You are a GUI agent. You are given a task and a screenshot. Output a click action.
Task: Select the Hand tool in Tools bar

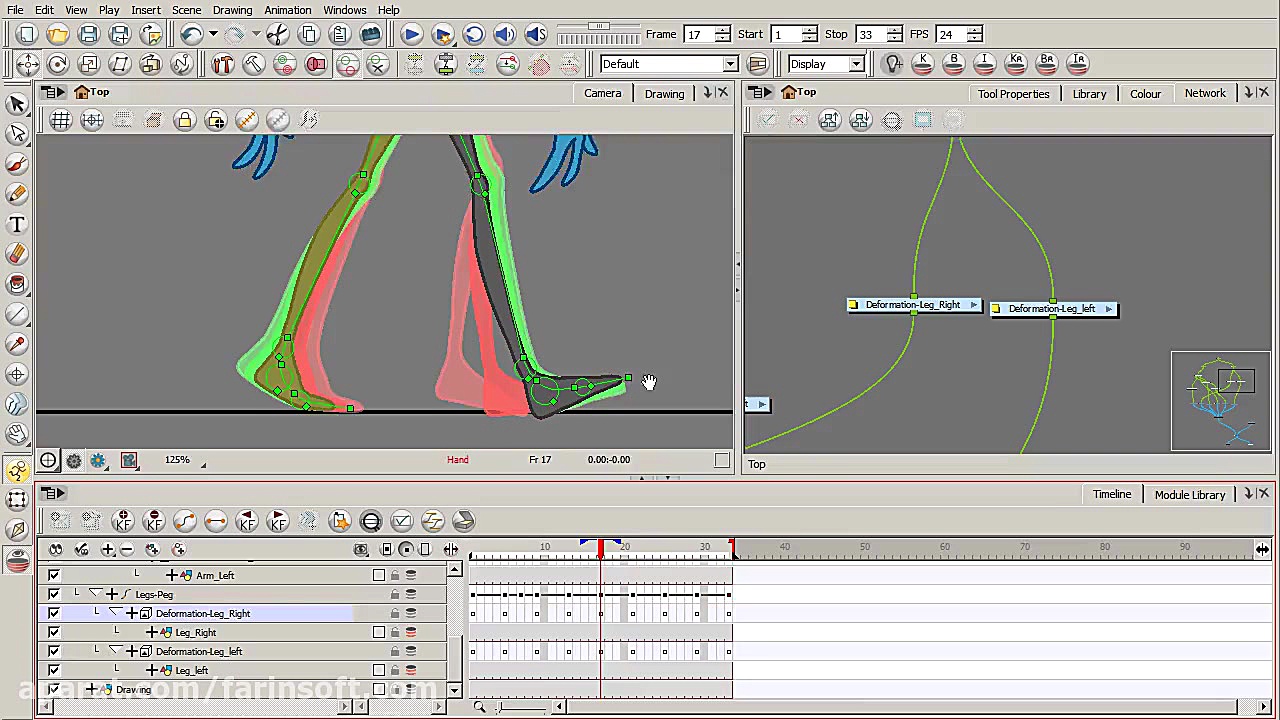point(17,434)
